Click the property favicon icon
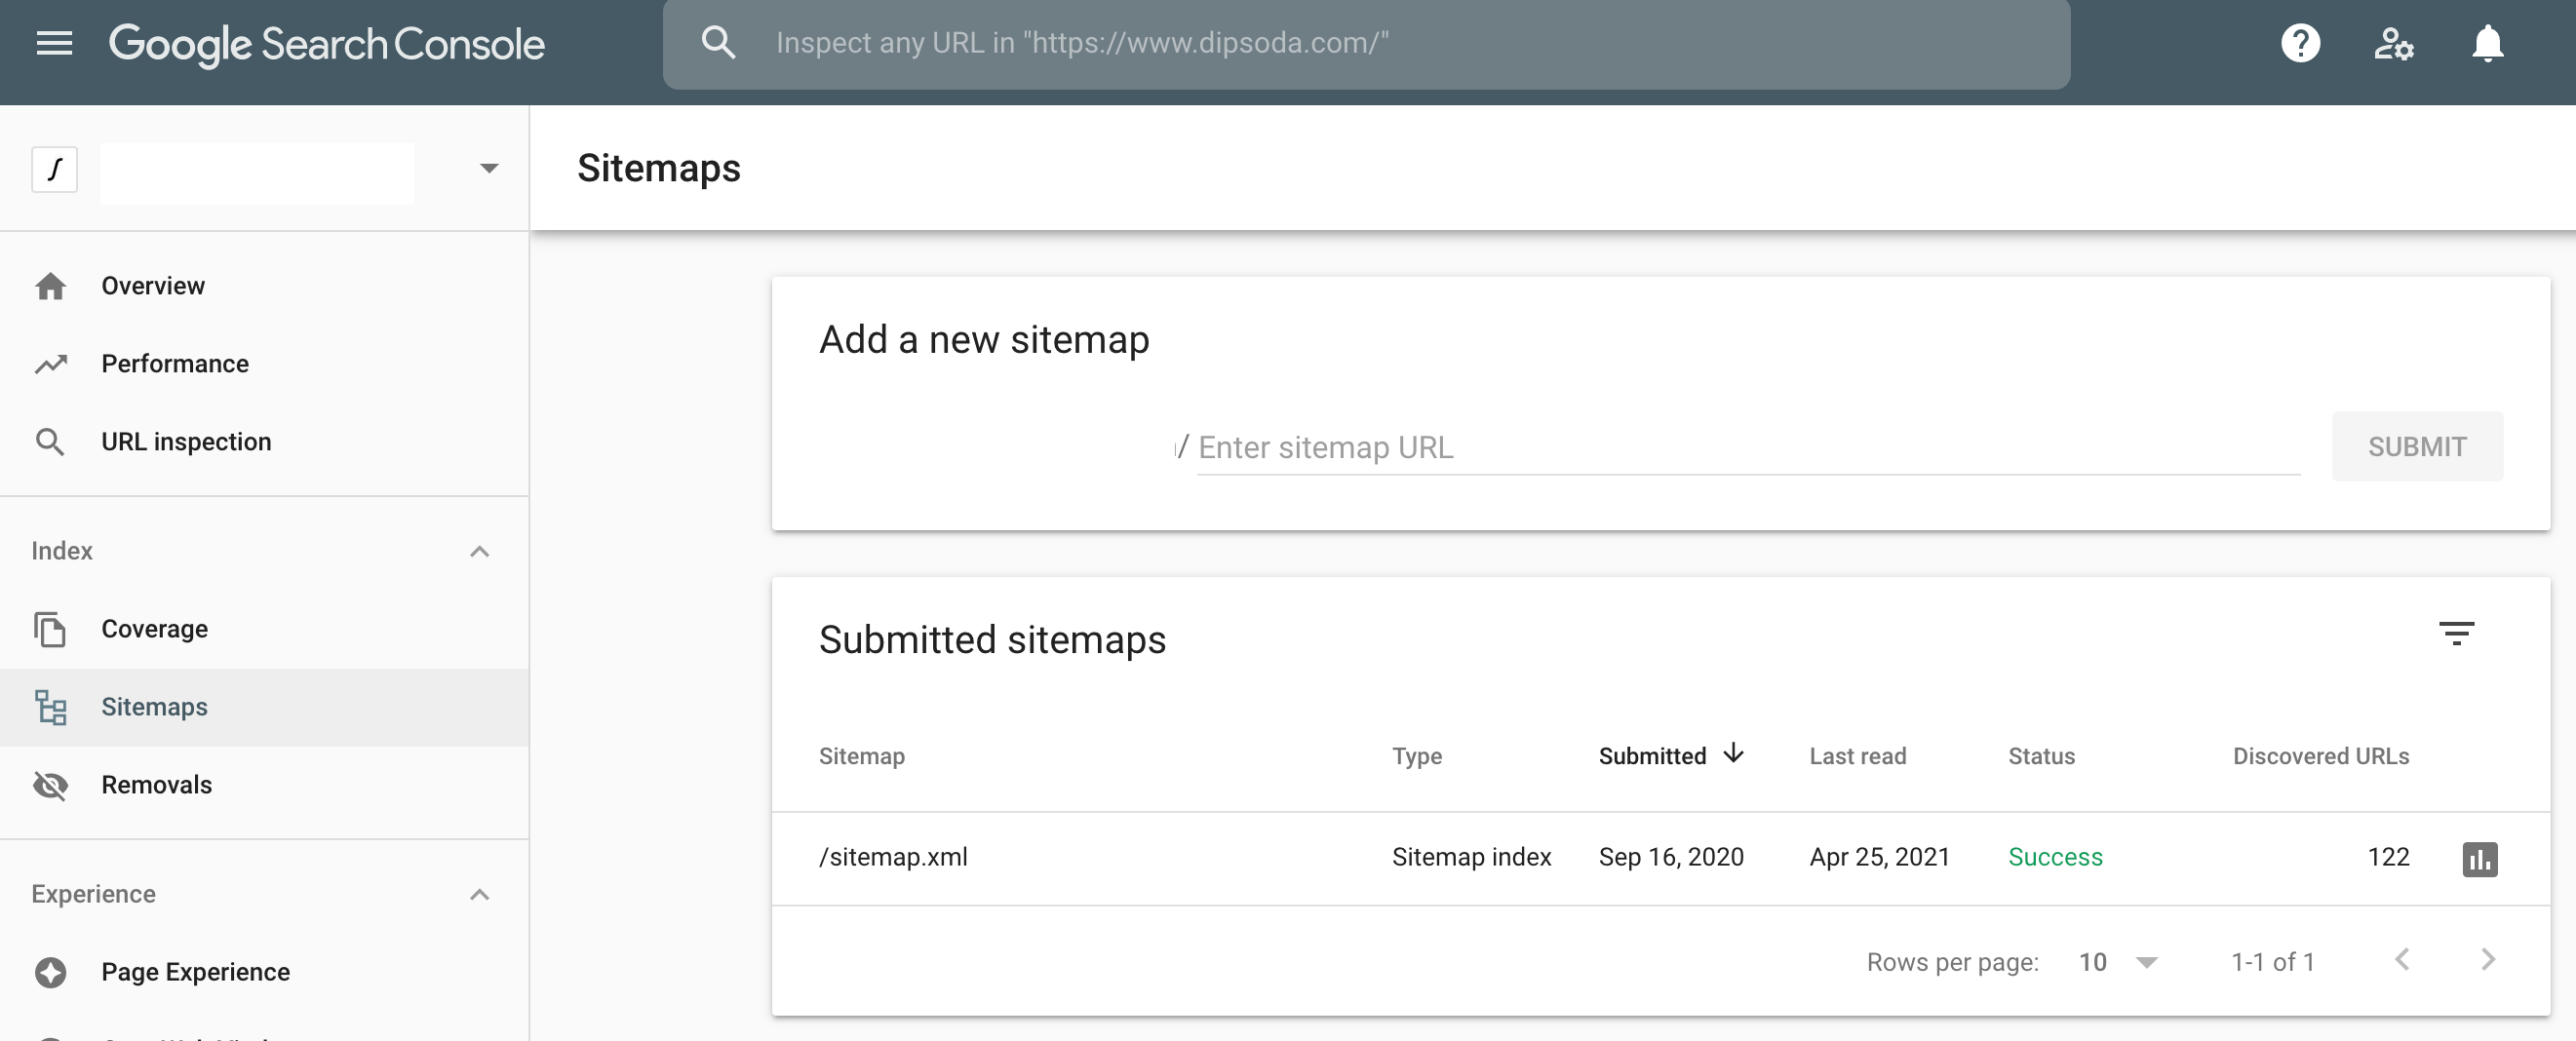 pyautogui.click(x=54, y=168)
